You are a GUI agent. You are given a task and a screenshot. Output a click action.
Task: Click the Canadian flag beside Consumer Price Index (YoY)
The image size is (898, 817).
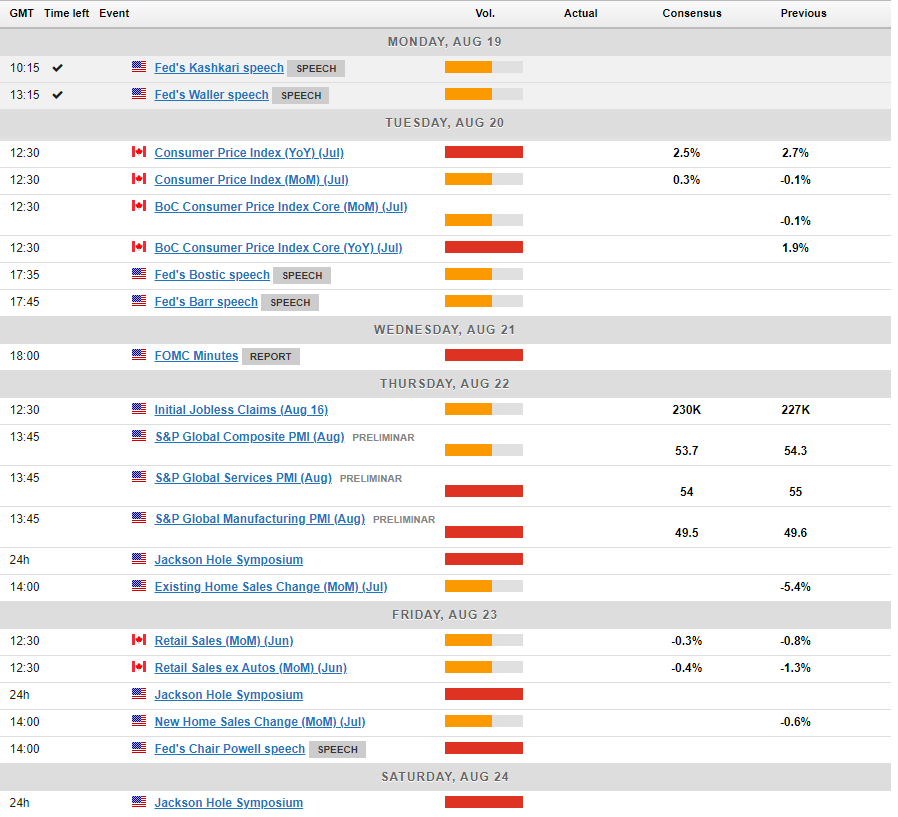[139, 152]
